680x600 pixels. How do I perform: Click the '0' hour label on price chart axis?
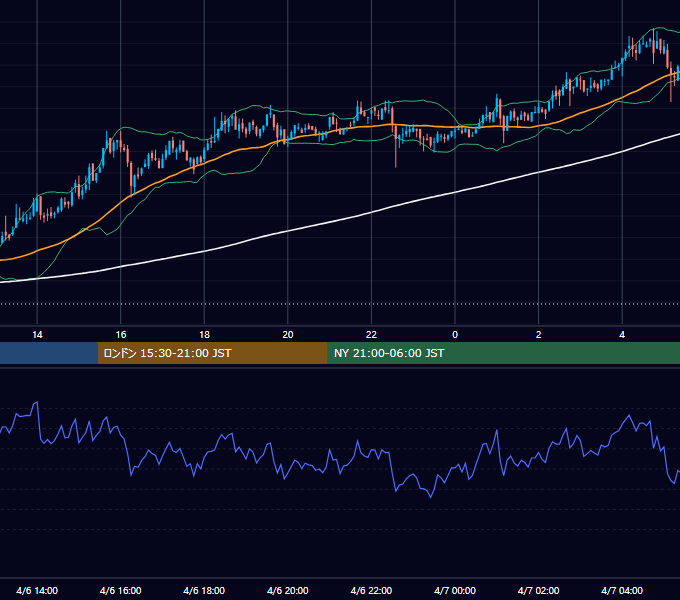tap(455, 335)
